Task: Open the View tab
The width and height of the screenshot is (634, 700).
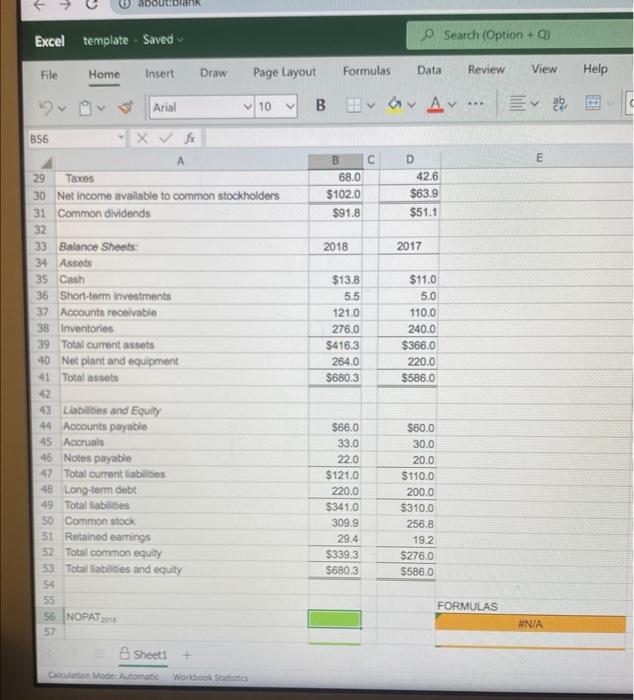Action: (544, 69)
